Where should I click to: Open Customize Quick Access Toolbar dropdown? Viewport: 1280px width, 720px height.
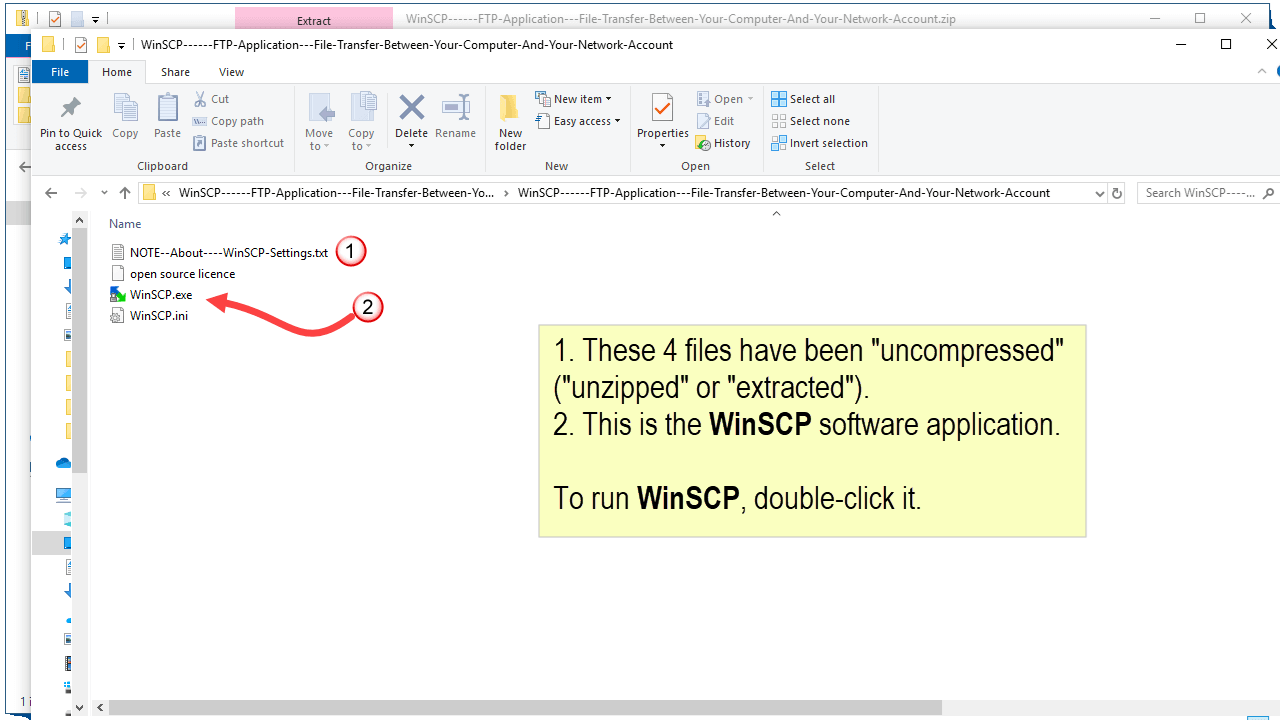click(x=121, y=45)
